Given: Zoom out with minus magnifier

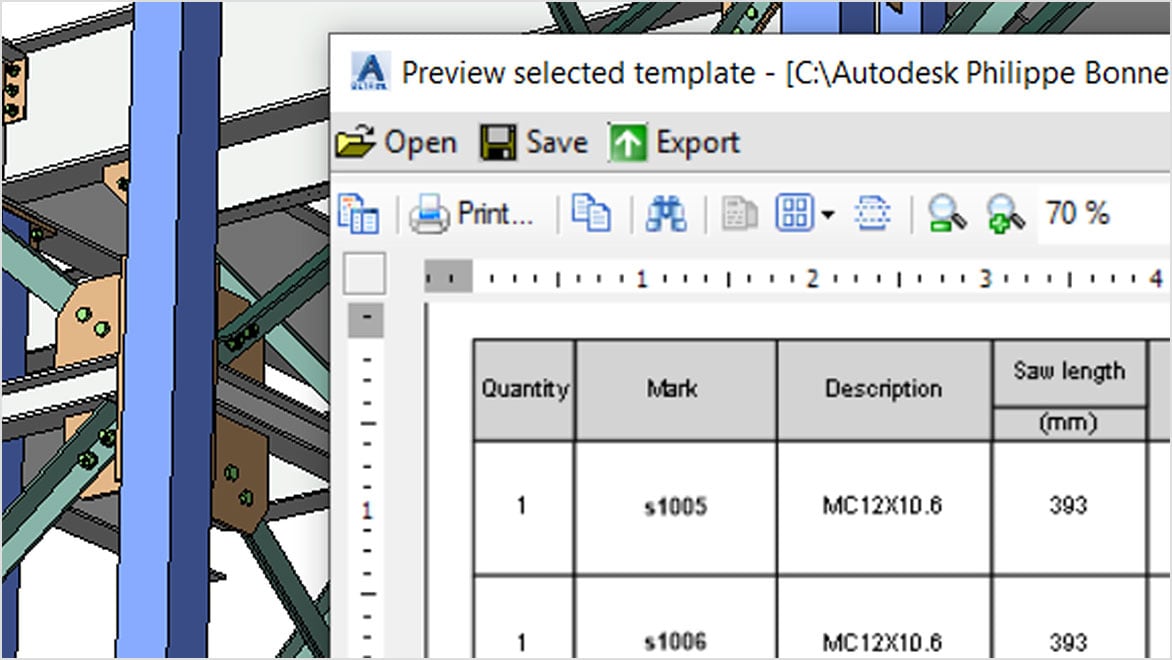Looking at the screenshot, I should point(945,214).
